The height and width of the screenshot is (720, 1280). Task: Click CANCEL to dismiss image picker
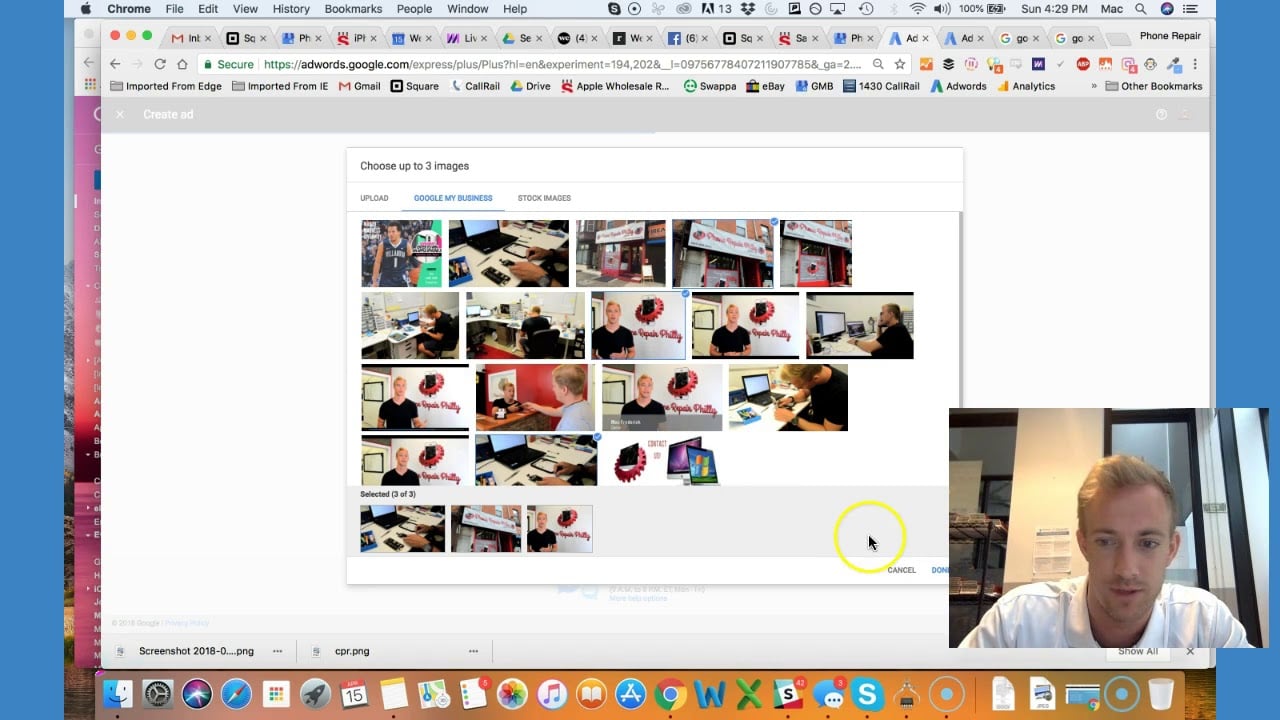point(901,569)
